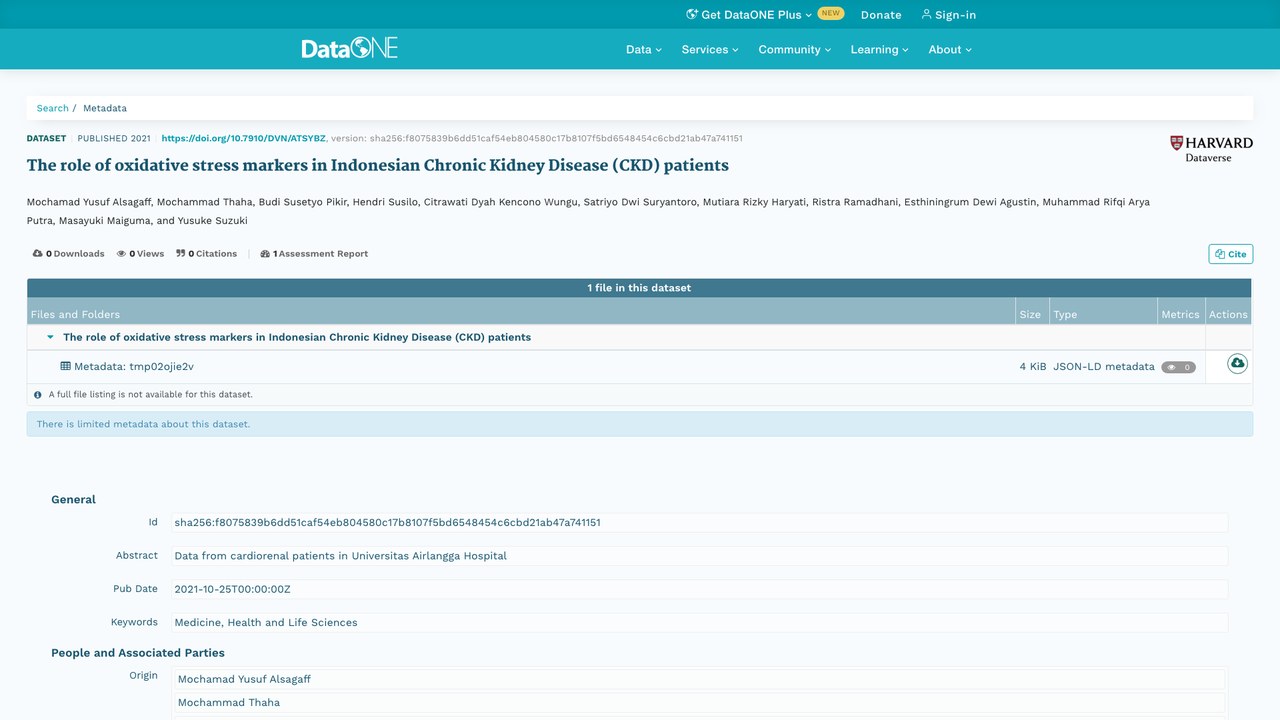Image resolution: width=1280 pixels, height=720 pixels.
Task: Open the Learning menu
Action: pos(880,49)
